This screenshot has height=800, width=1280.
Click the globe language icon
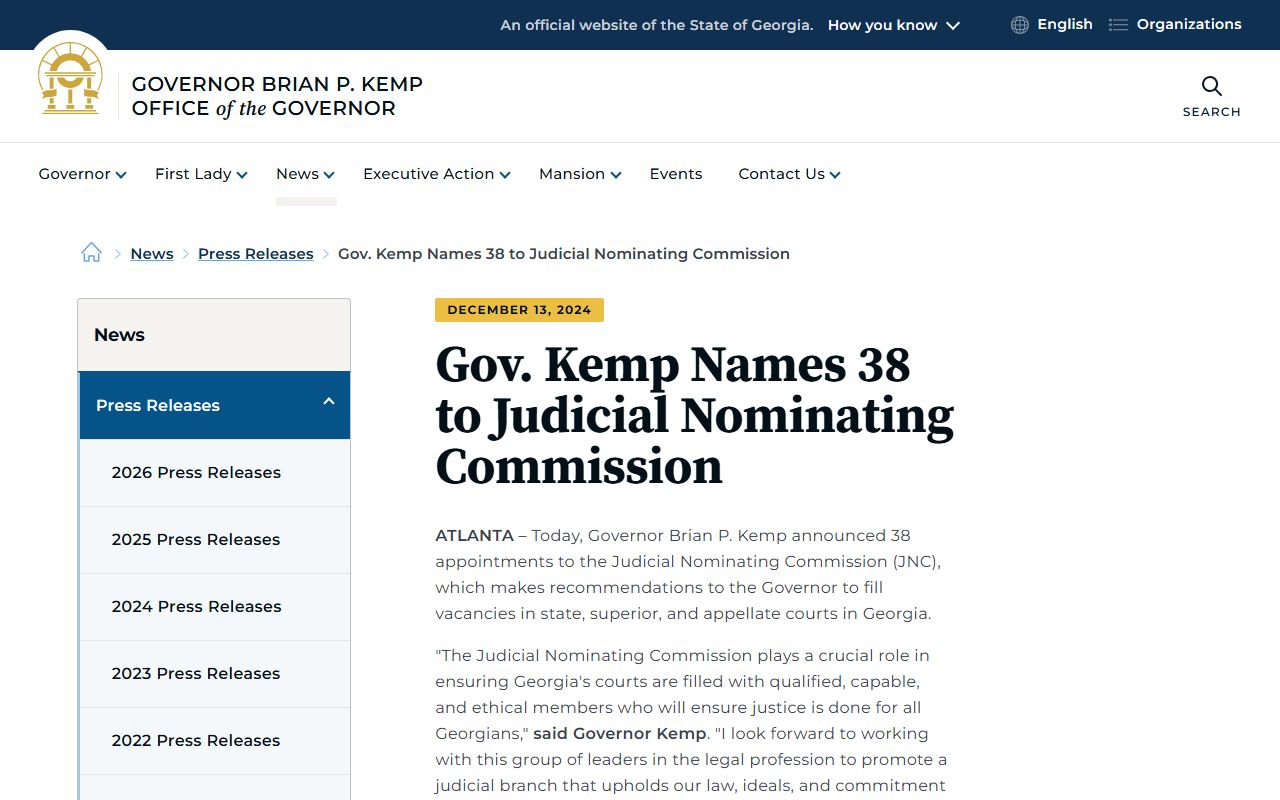pyautogui.click(x=1020, y=25)
